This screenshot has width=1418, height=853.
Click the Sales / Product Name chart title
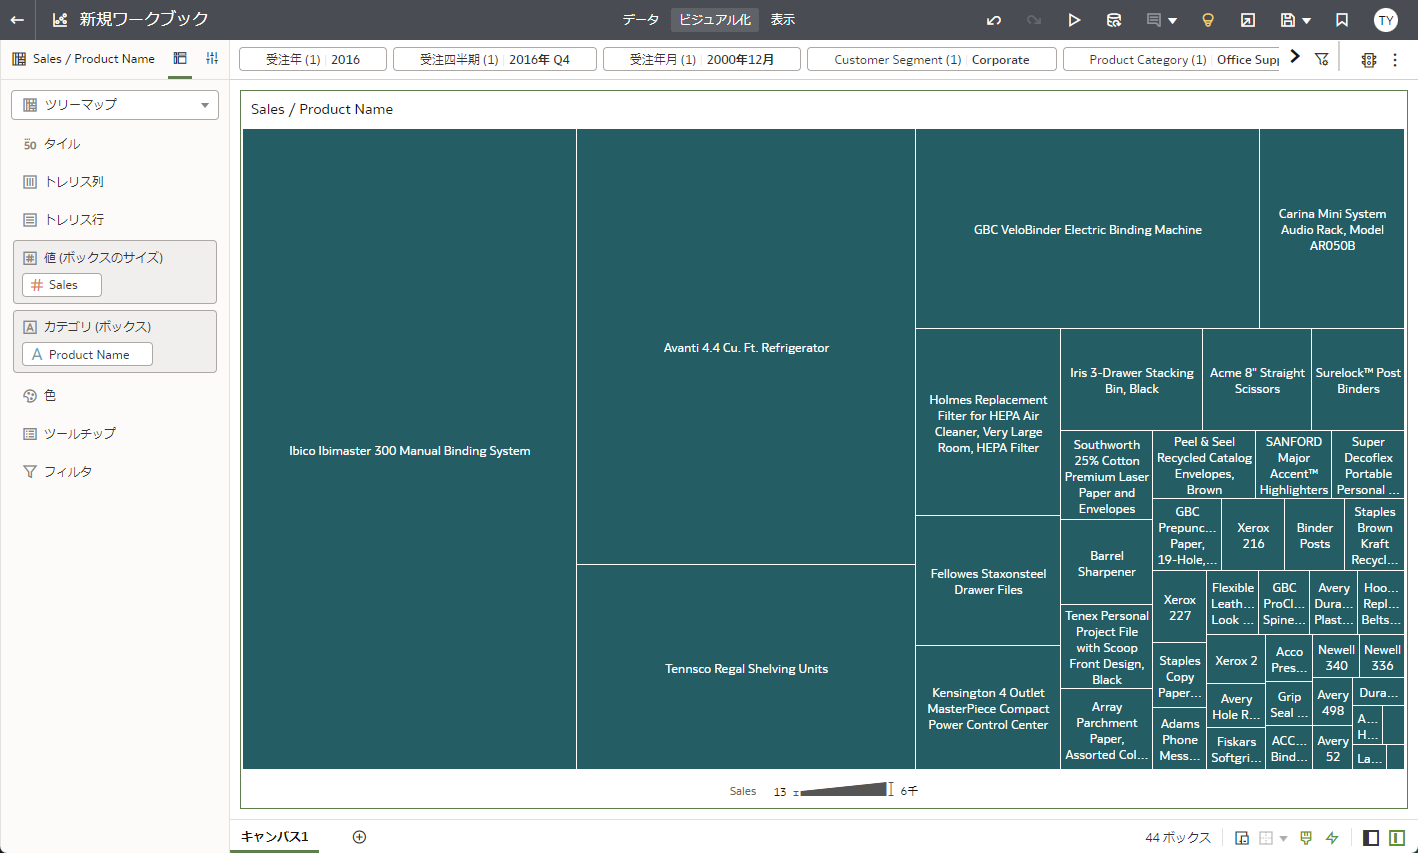322,109
